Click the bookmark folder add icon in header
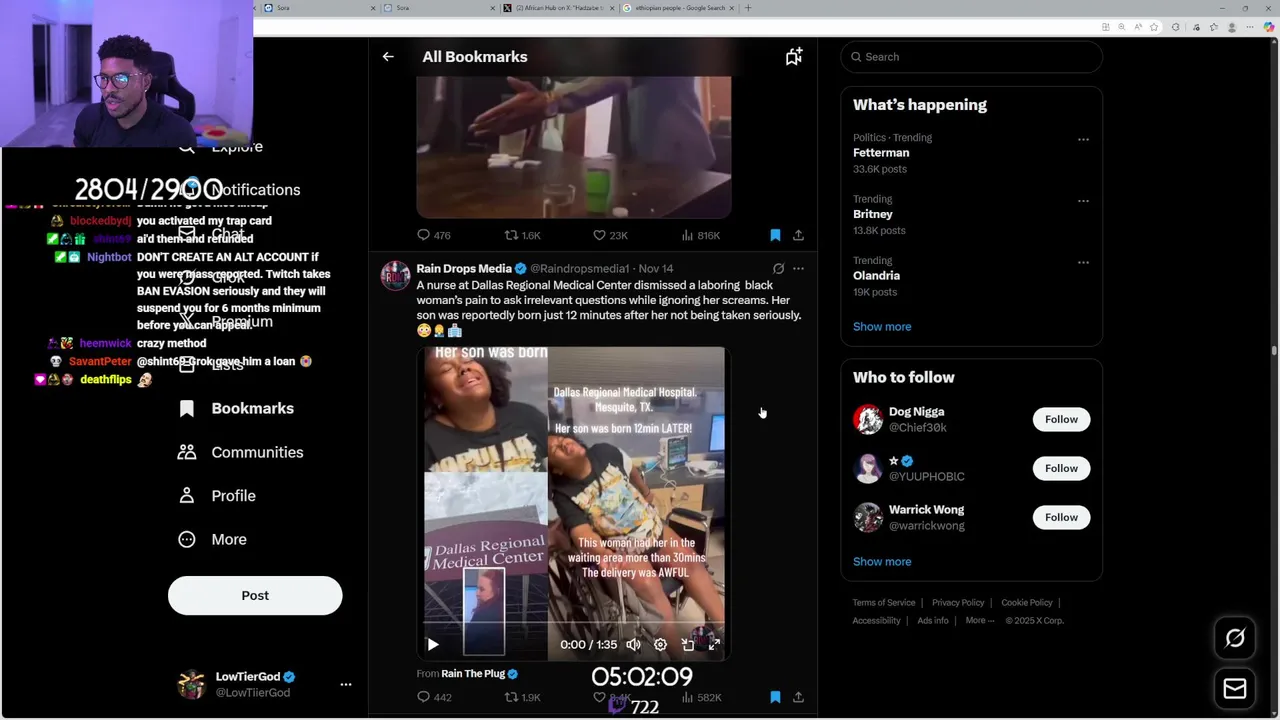The height and width of the screenshot is (720, 1280). coord(794,57)
